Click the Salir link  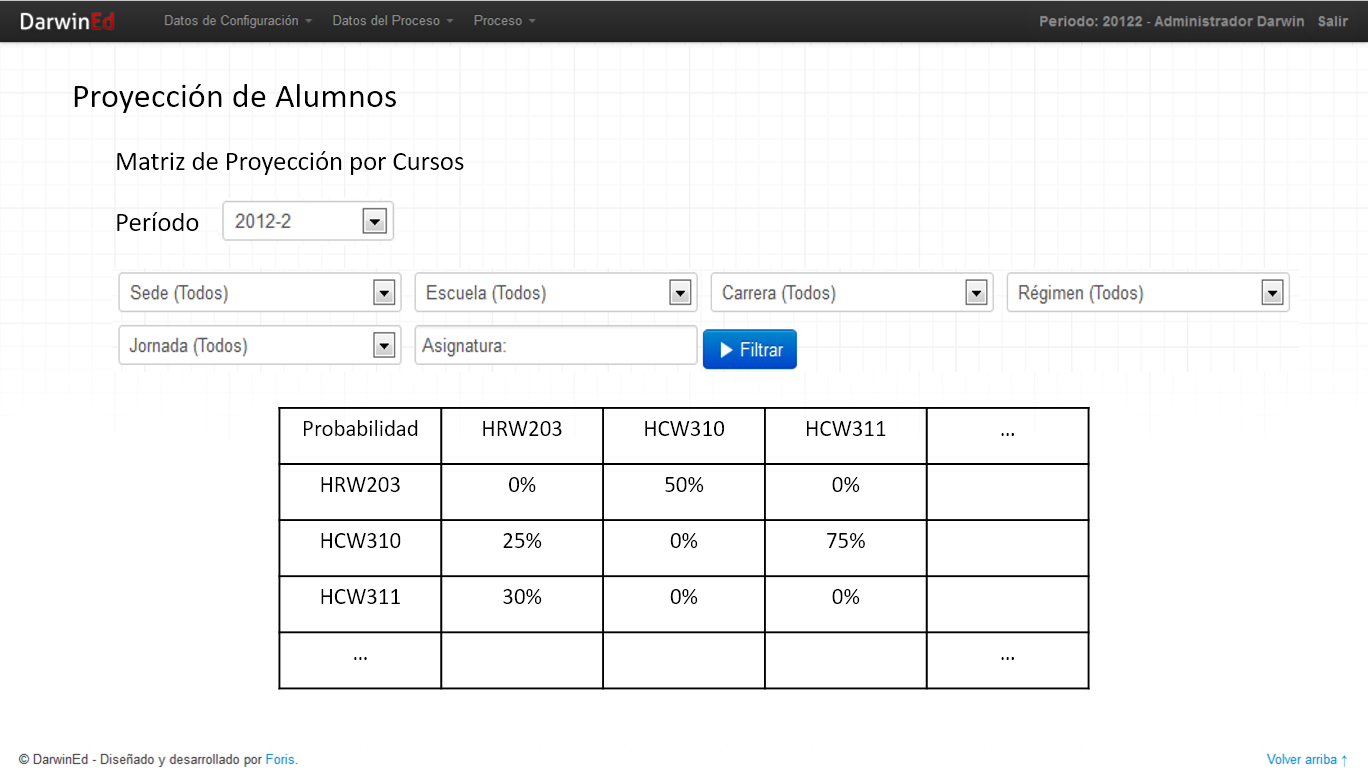(1332, 21)
